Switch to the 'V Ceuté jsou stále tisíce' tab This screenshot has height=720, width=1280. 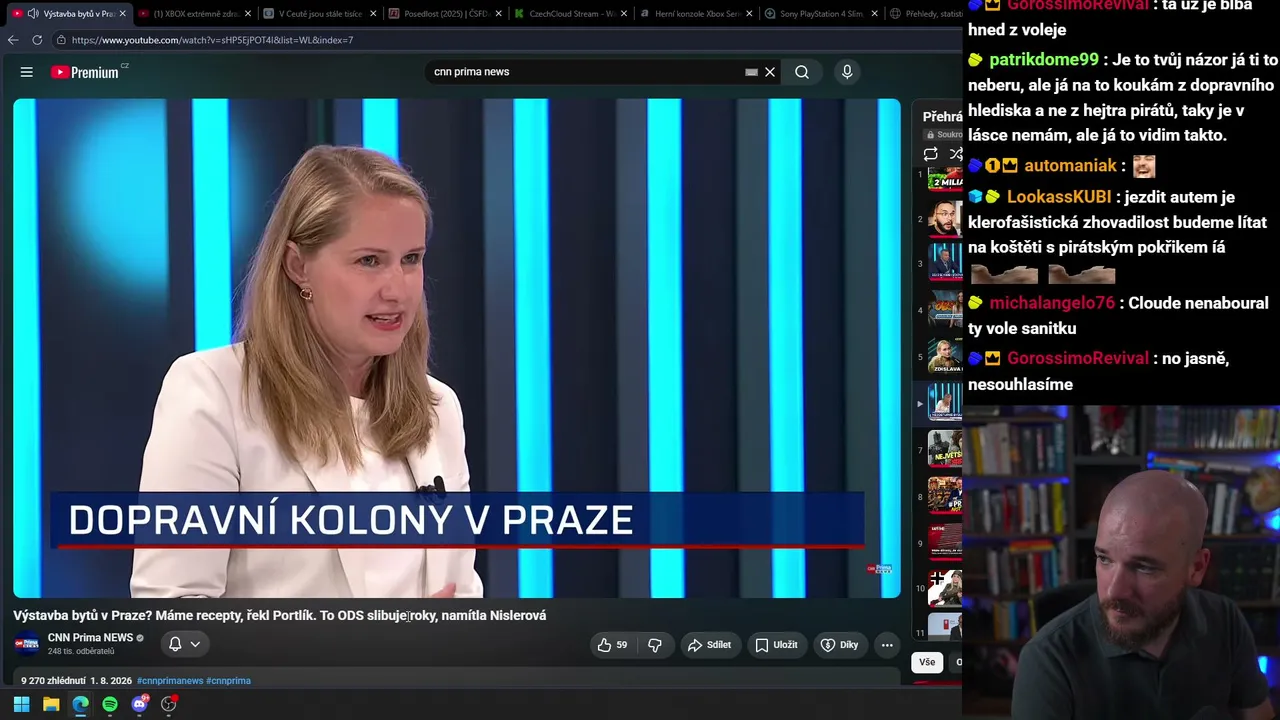click(320, 14)
